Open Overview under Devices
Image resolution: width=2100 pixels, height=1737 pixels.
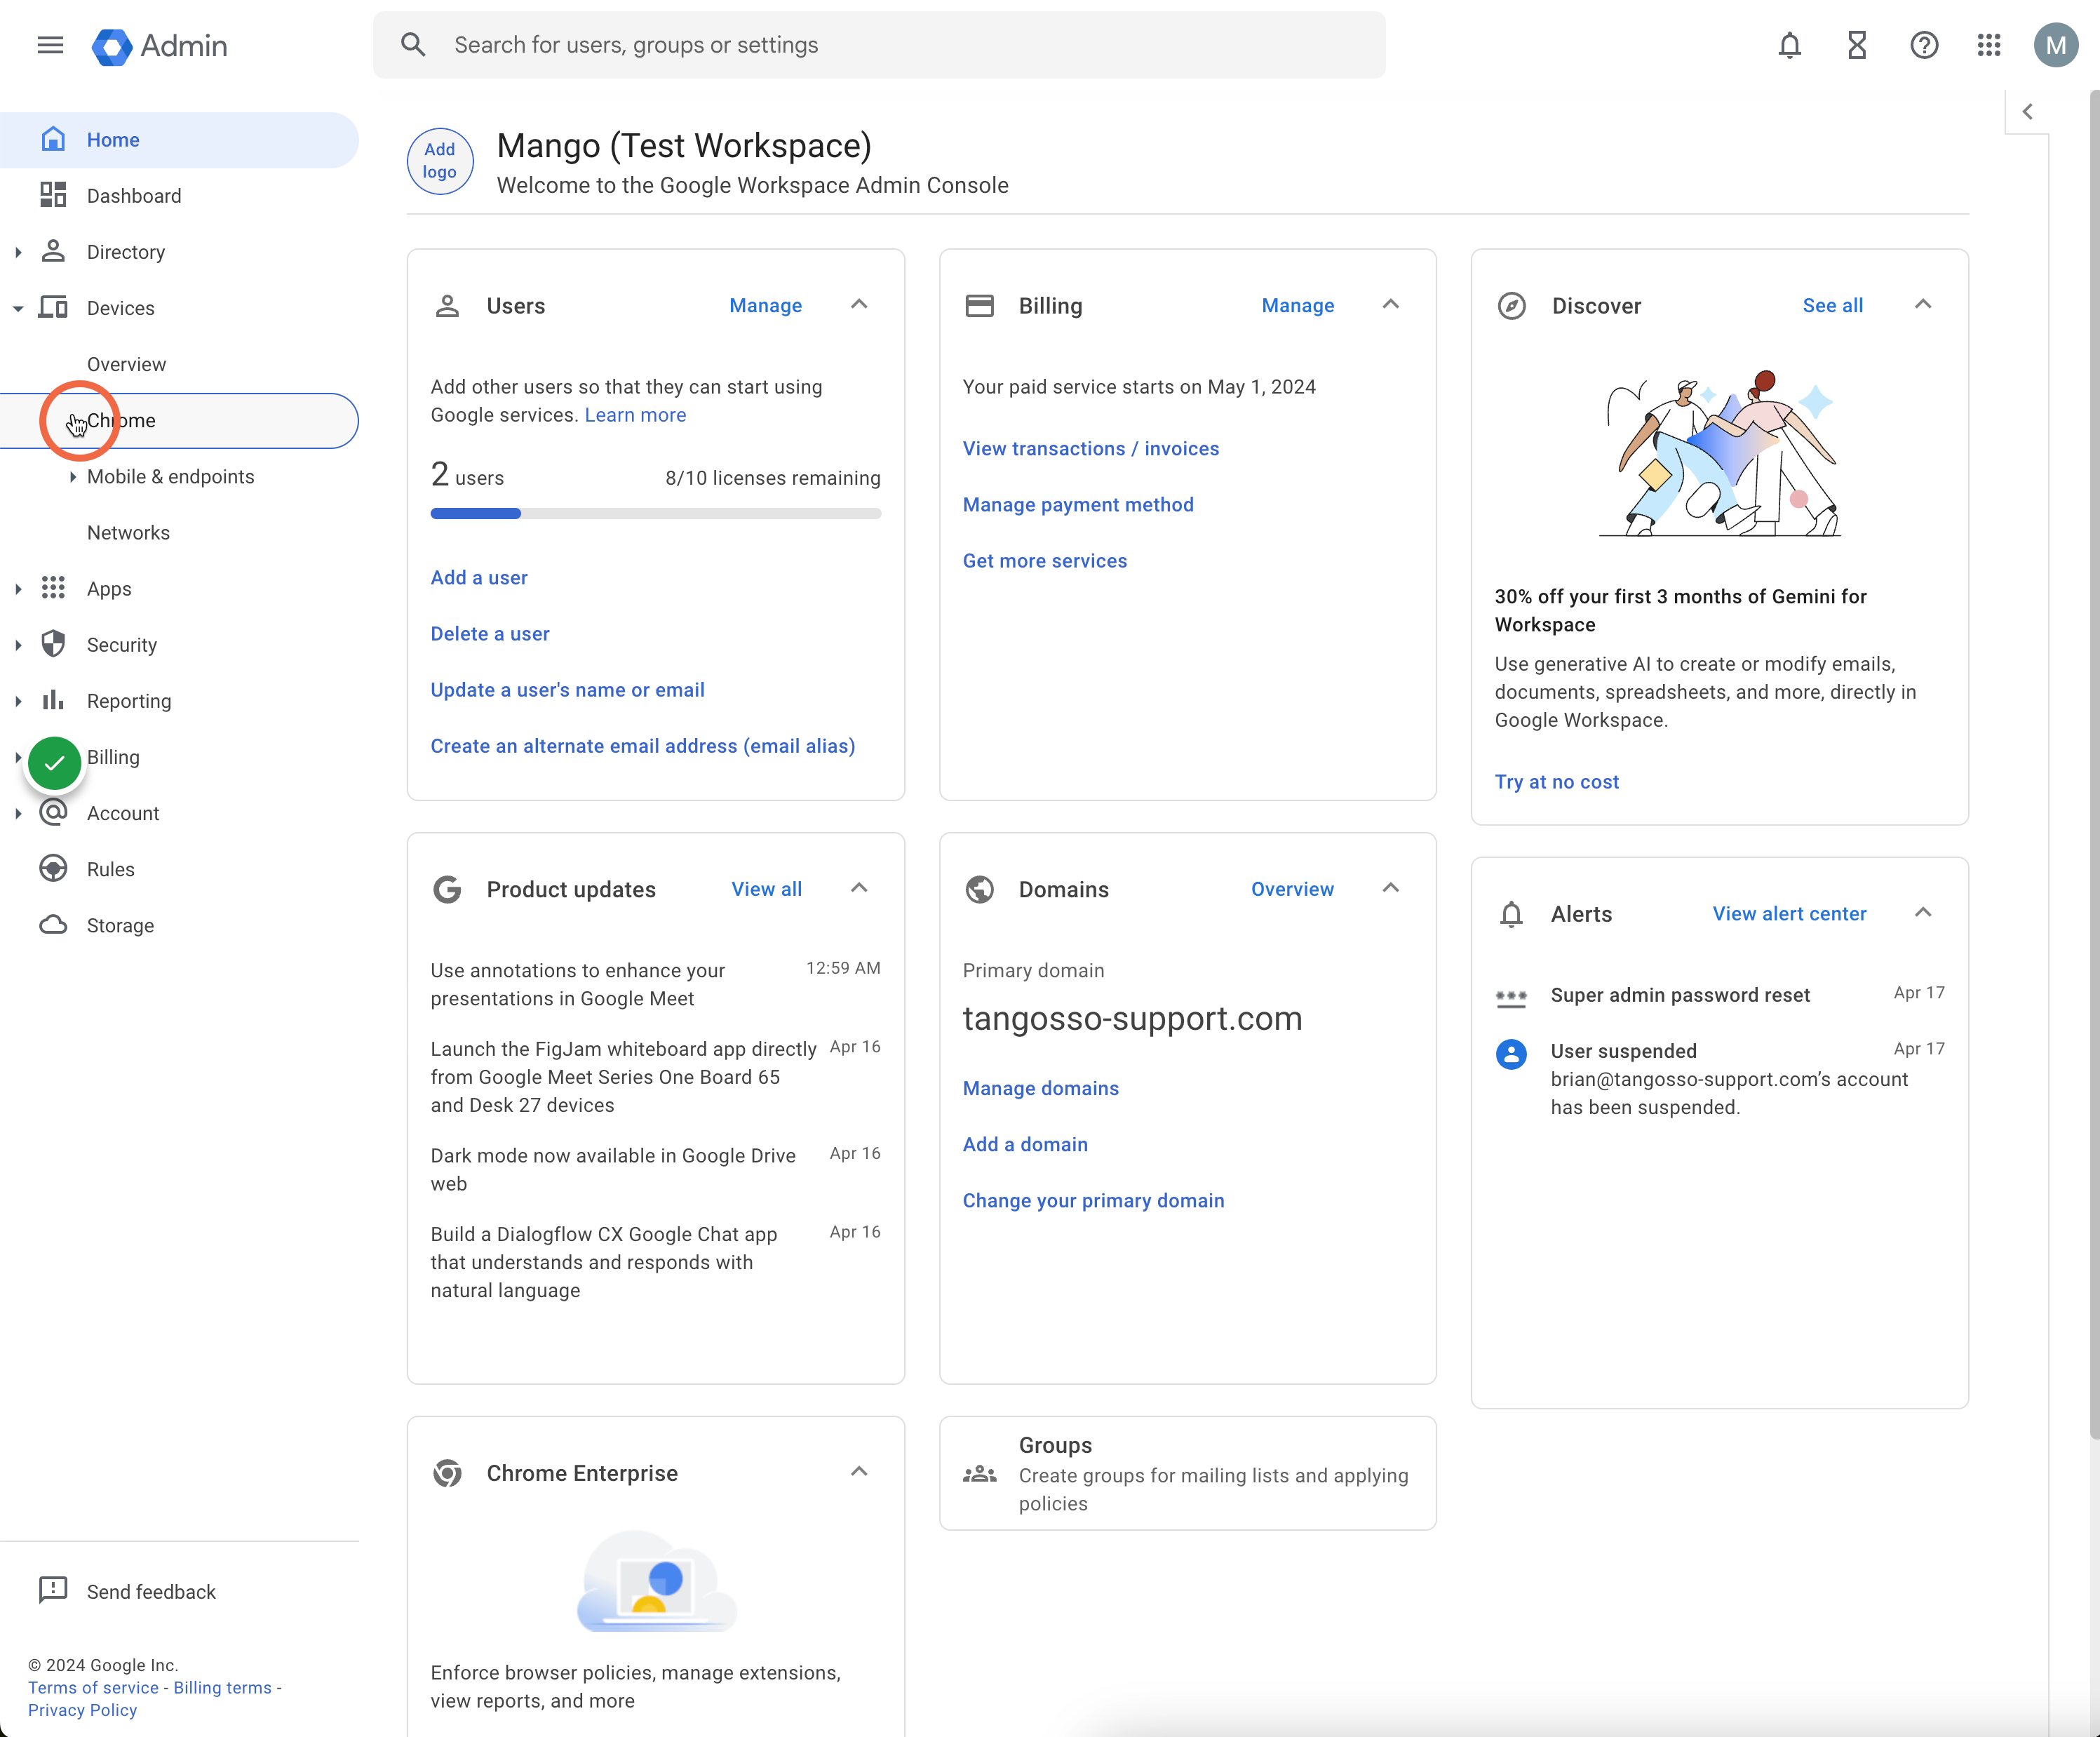126,364
